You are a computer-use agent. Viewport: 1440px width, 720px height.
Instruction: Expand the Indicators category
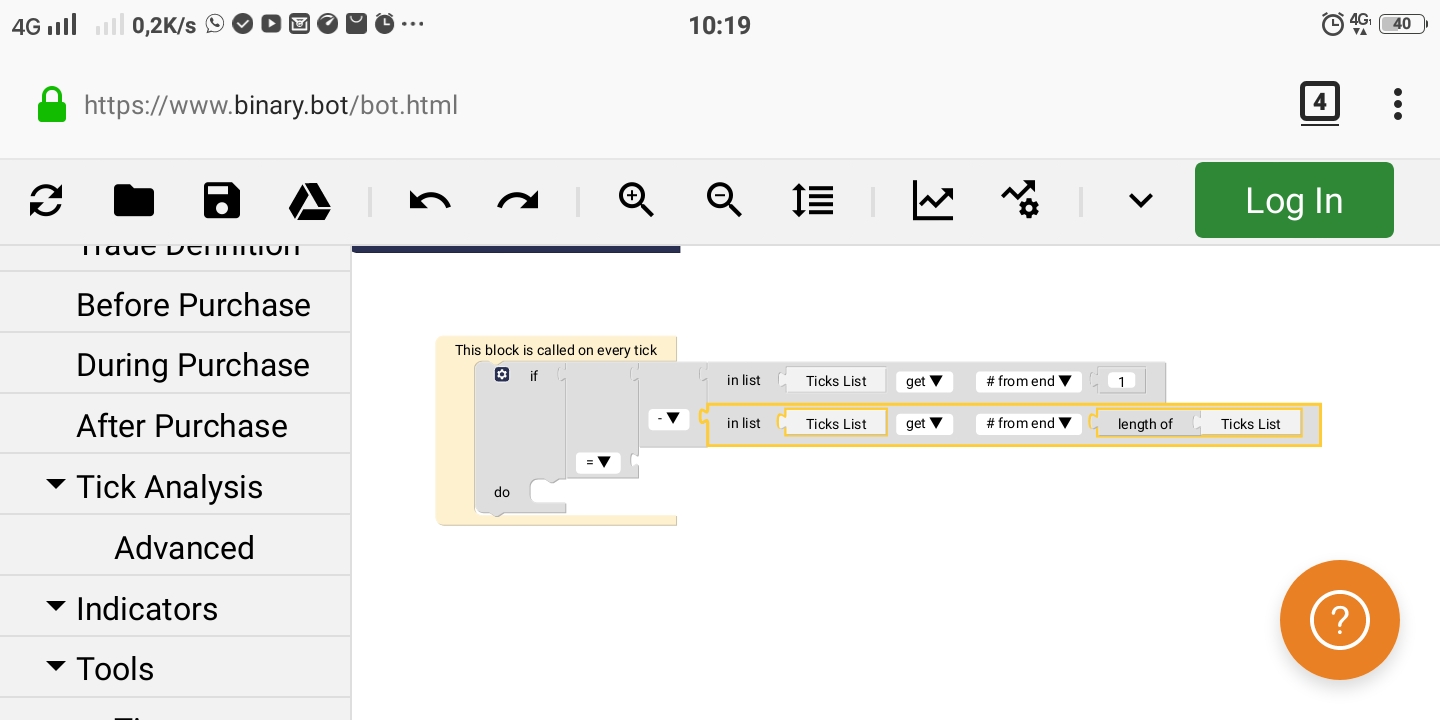pyautogui.click(x=175, y=609)
